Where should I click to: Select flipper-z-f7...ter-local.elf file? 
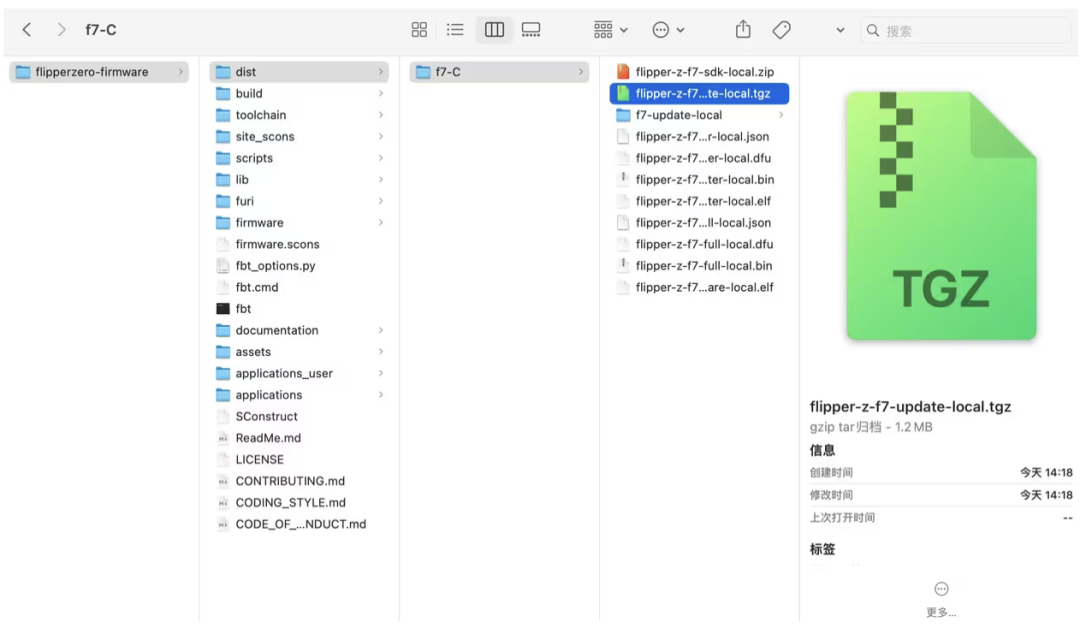point(699,201)
